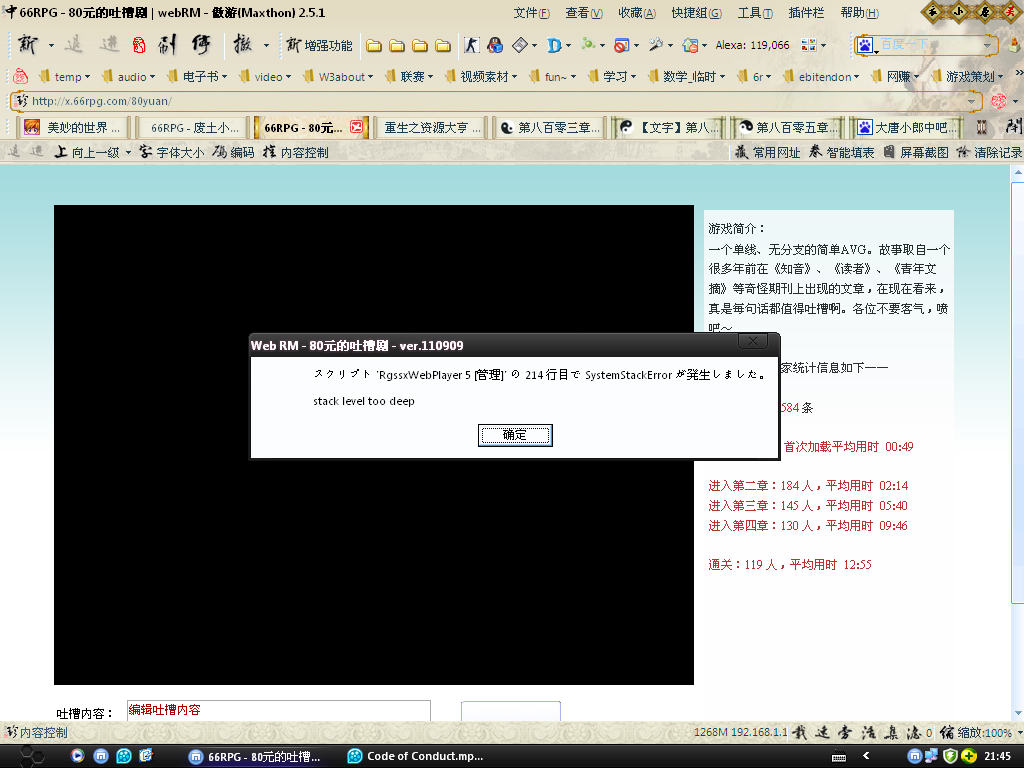Click the 屏幕截图 screenshot tool
Screen dimensions: 1024x768
(x=916, y=152)
